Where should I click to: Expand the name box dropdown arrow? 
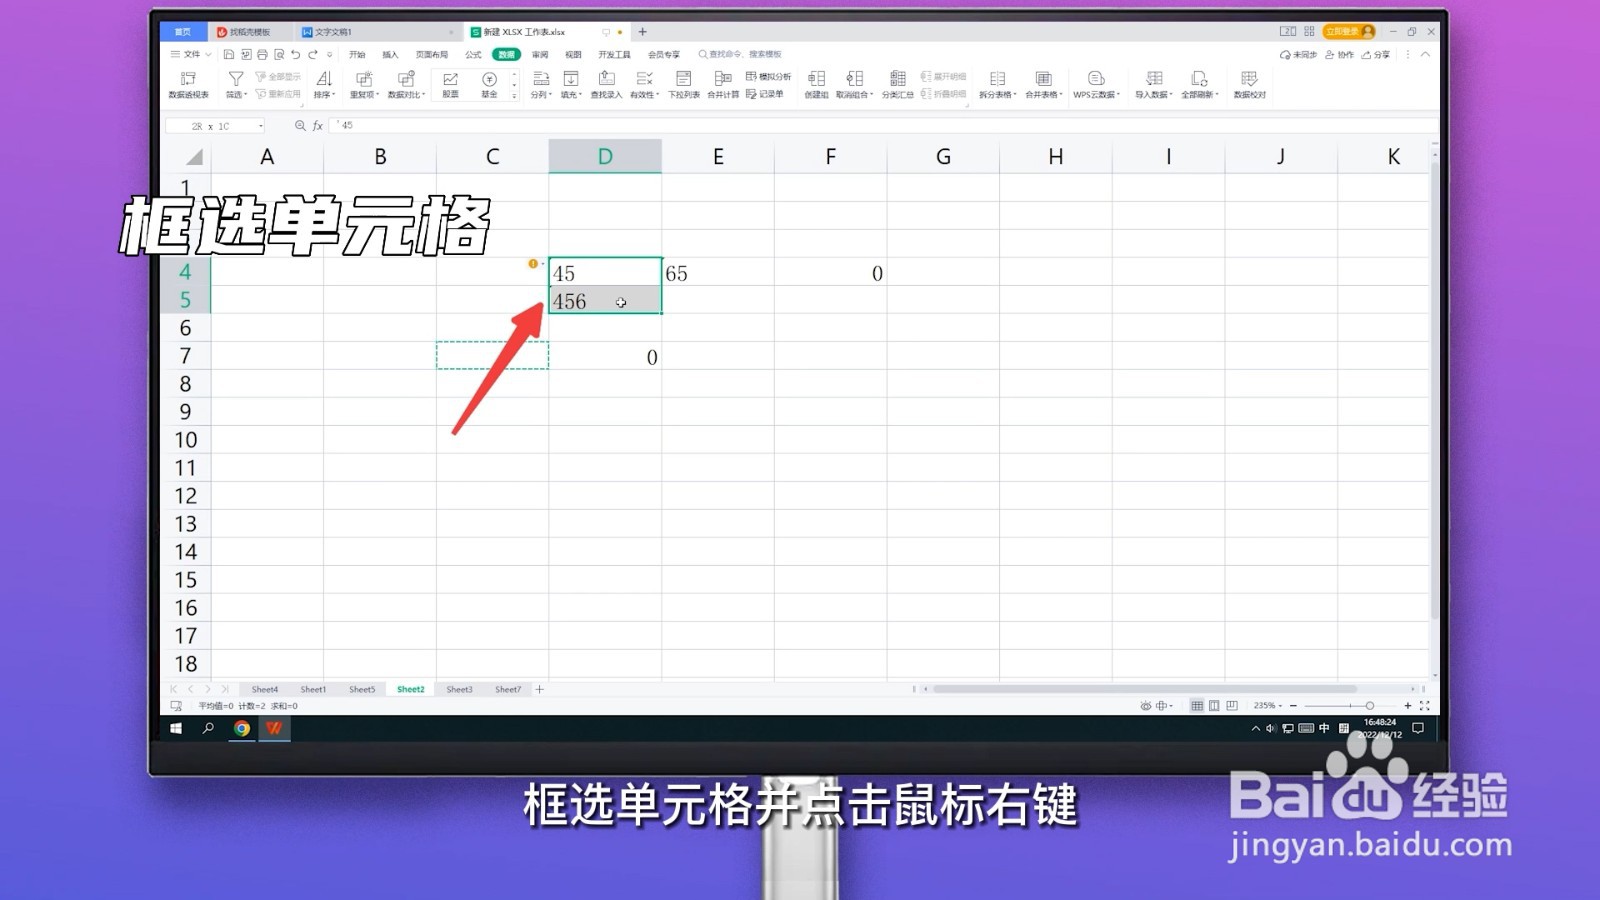tap(261, 126)
